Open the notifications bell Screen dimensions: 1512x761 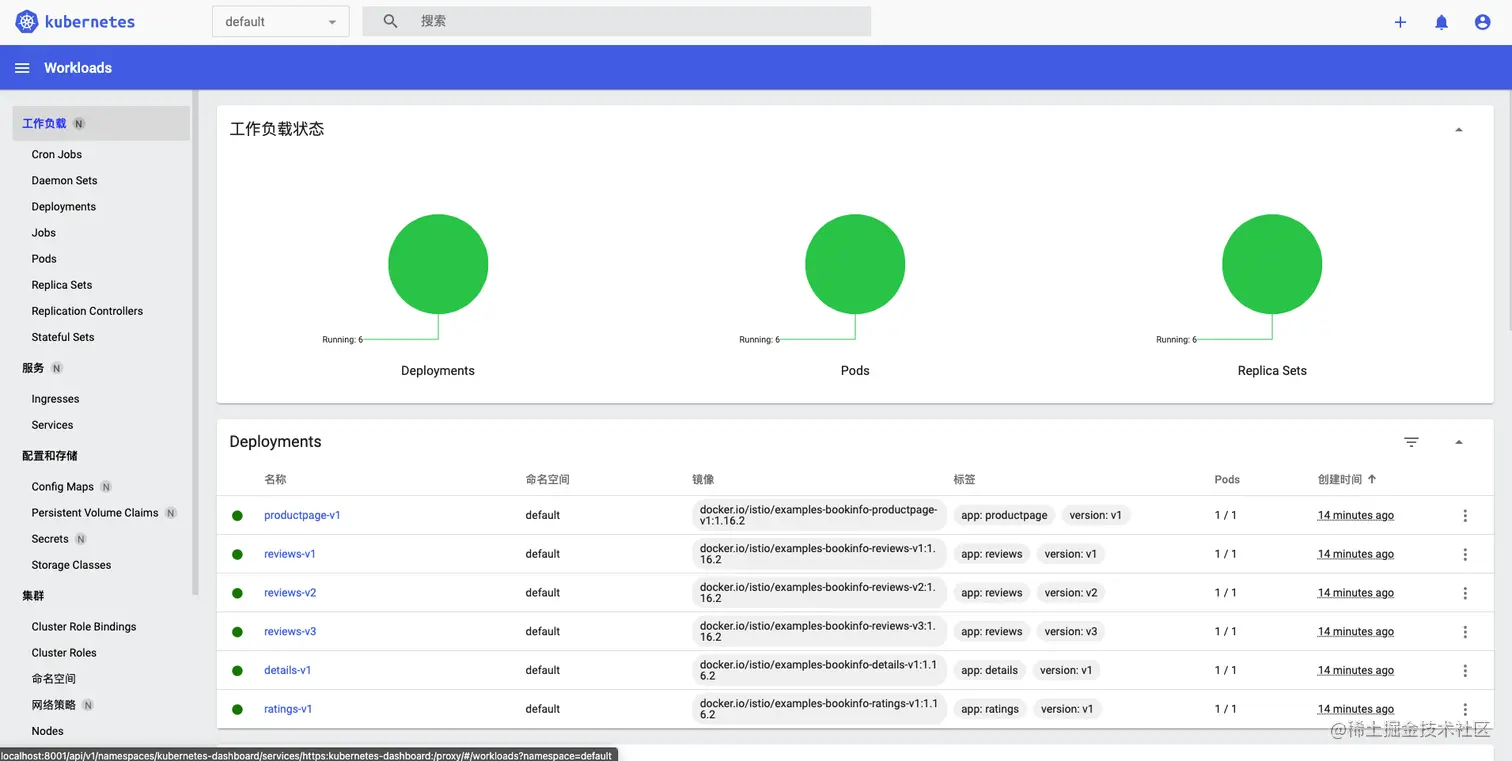point(1441,21)
